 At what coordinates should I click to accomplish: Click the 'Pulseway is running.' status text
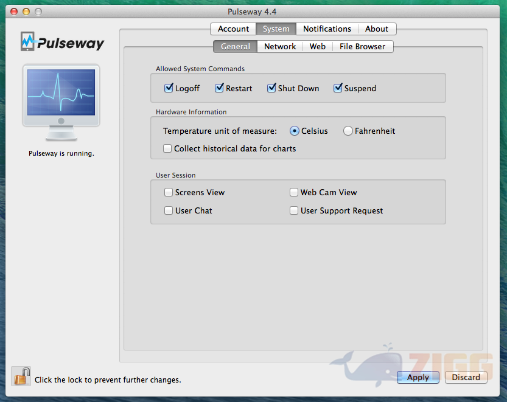pyautogui.click(x=61, y=153)
